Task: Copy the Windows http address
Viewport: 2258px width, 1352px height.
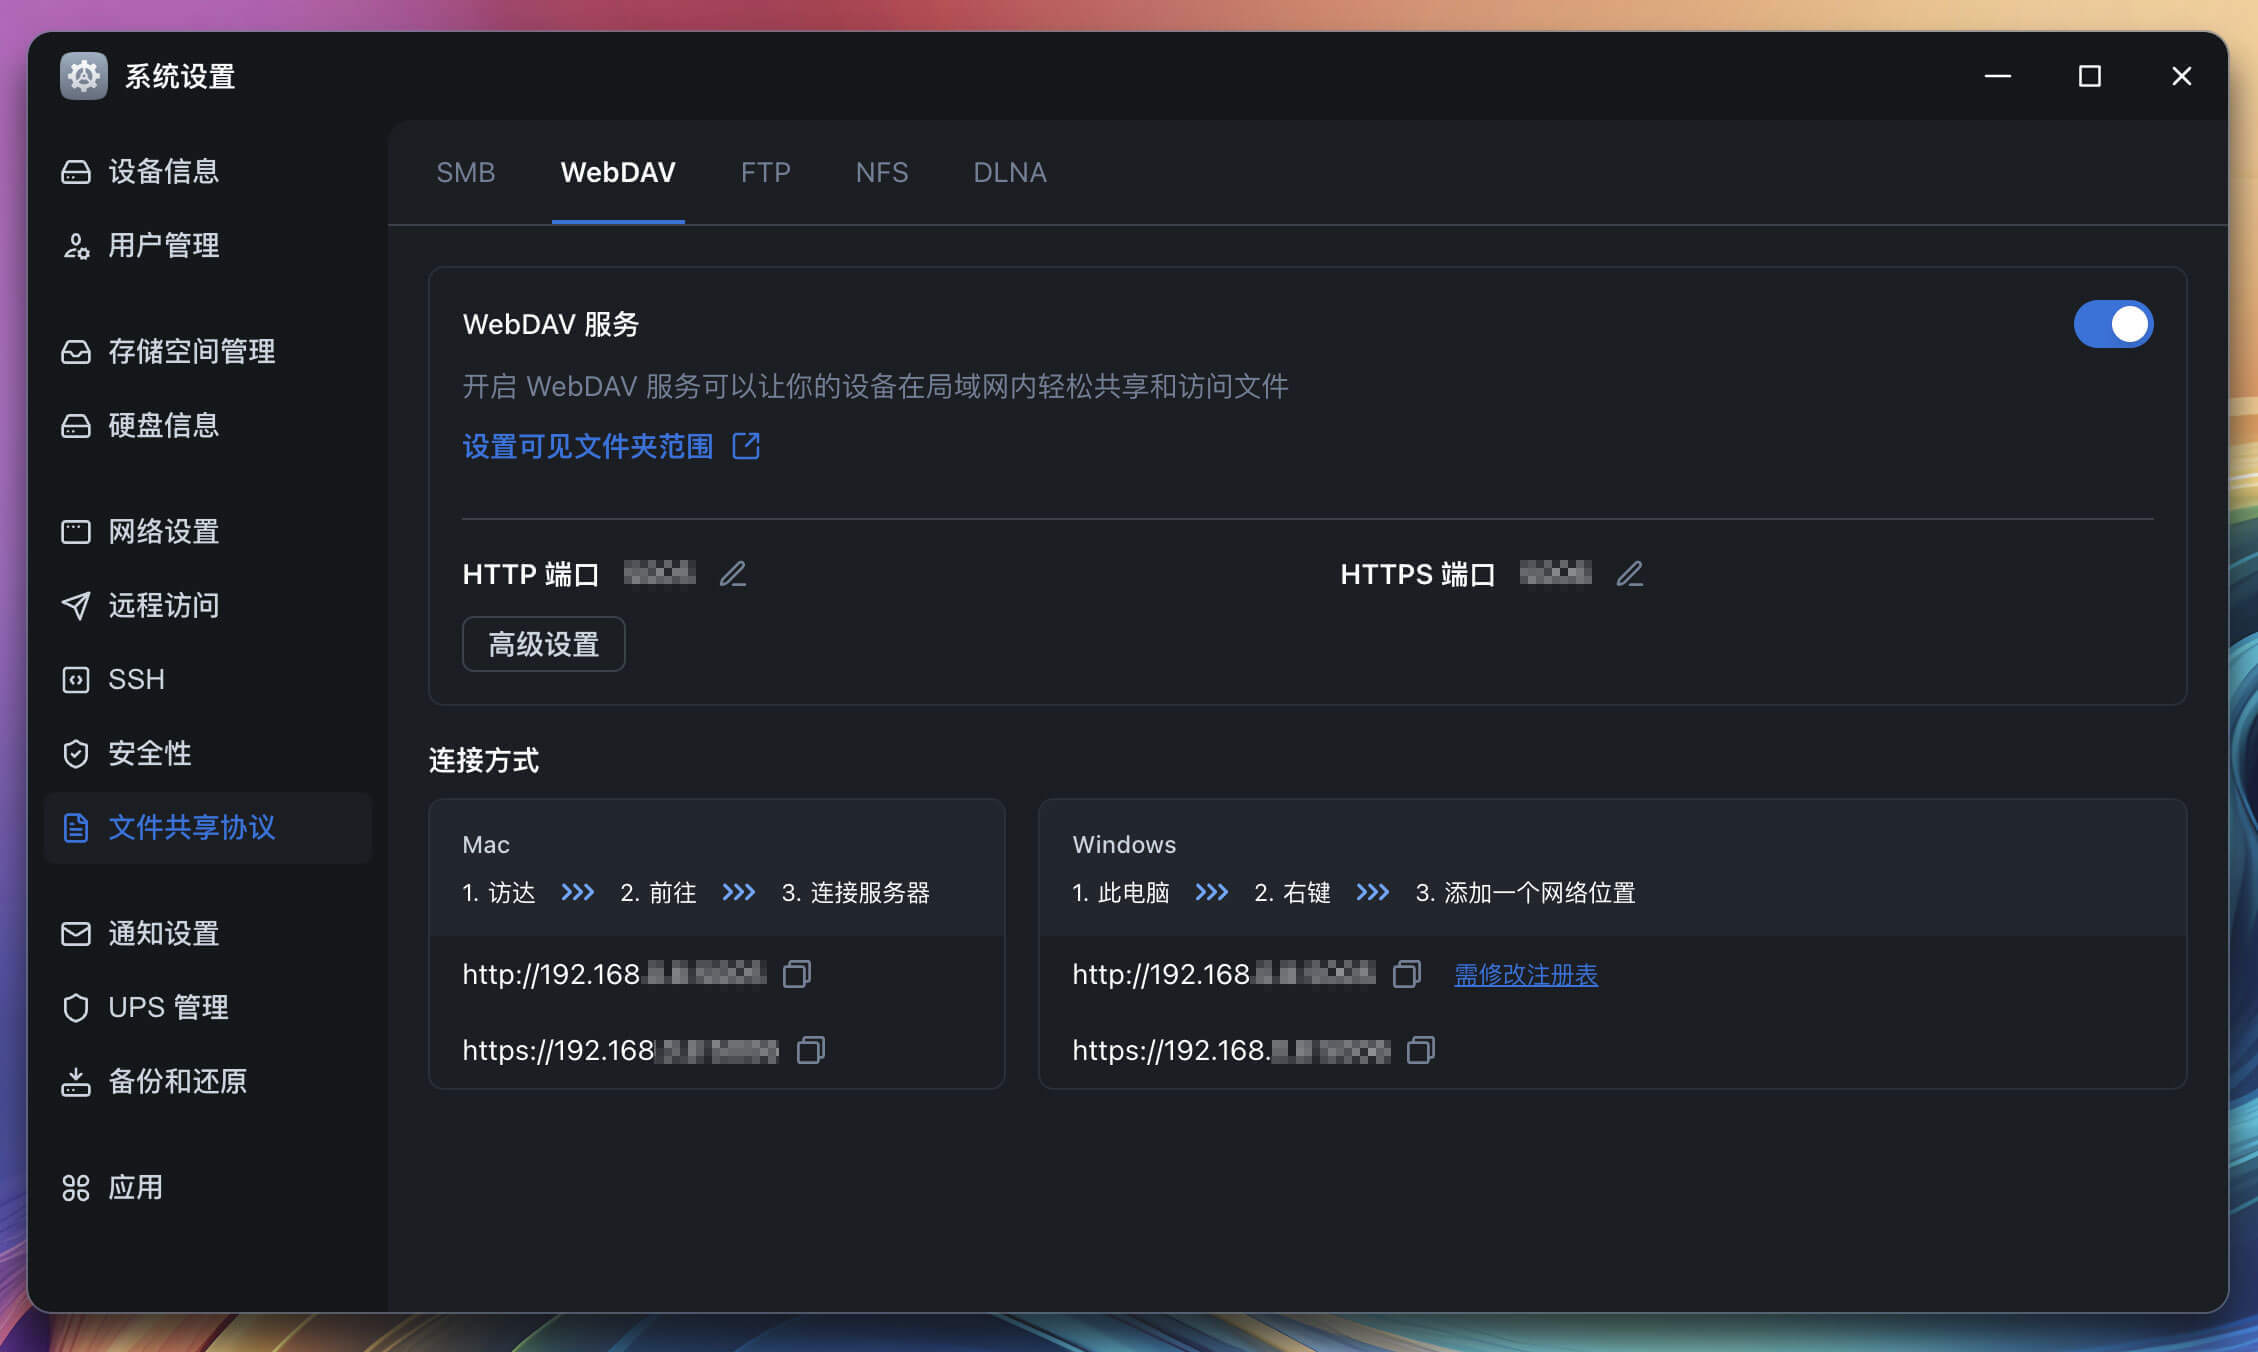Action: pos(1407,974)
